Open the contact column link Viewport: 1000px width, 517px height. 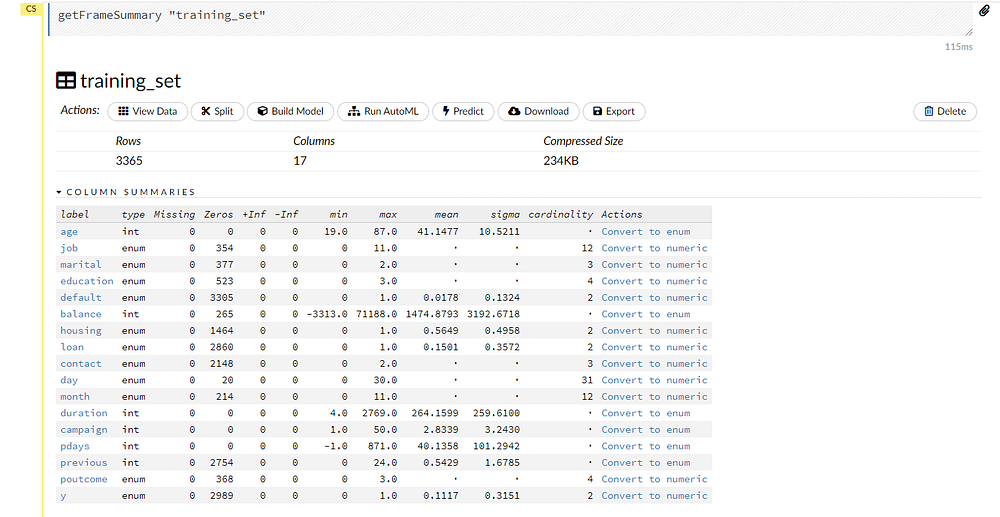coord(80,364)
